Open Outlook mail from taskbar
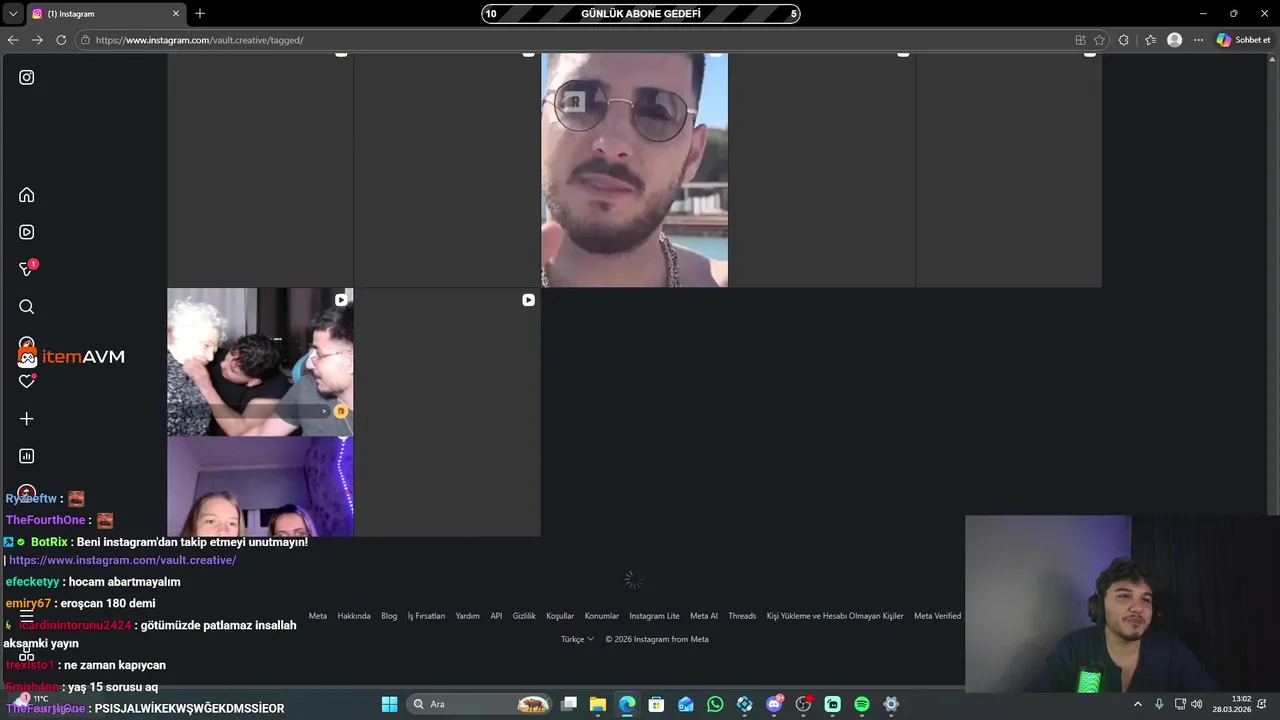1280x720 pixels. click(686, 704)
